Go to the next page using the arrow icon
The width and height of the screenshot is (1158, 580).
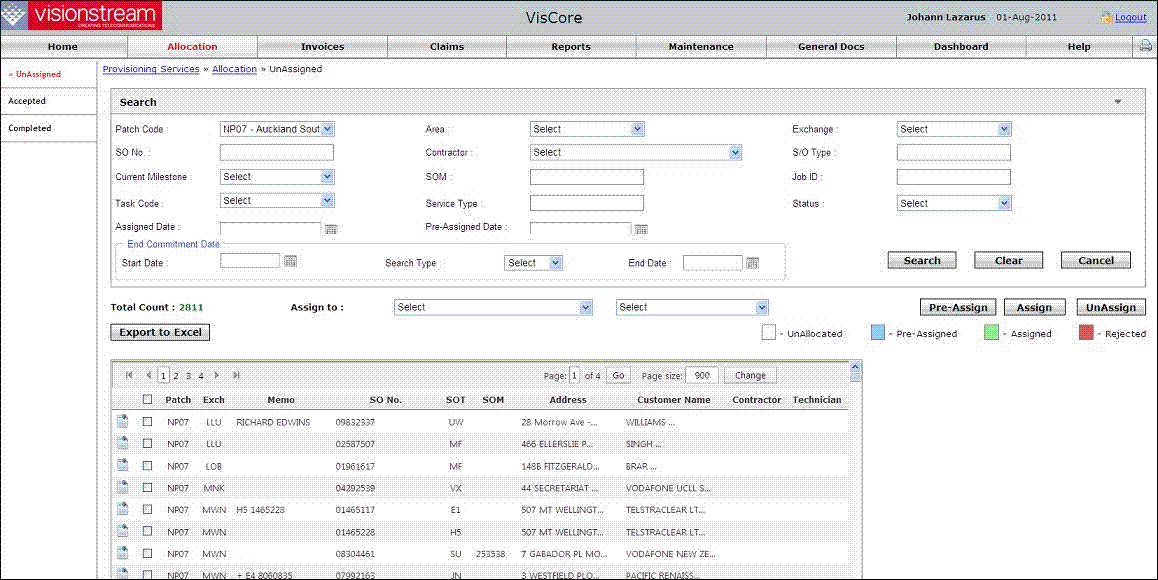click(217, 375)
